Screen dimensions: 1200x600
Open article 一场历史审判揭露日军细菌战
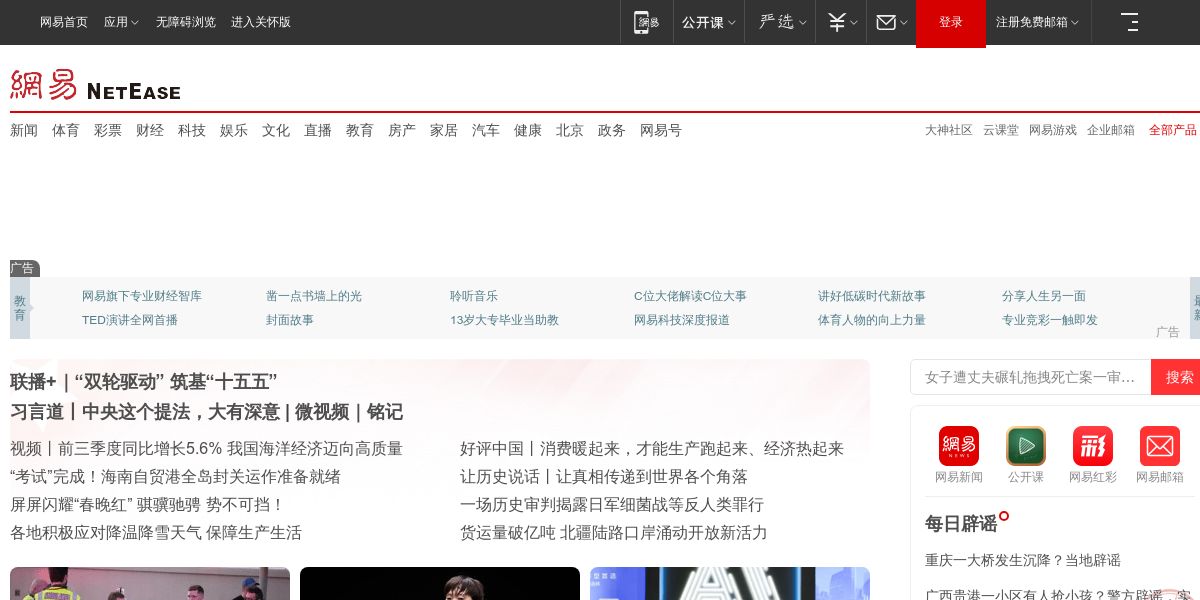point(612,505)
